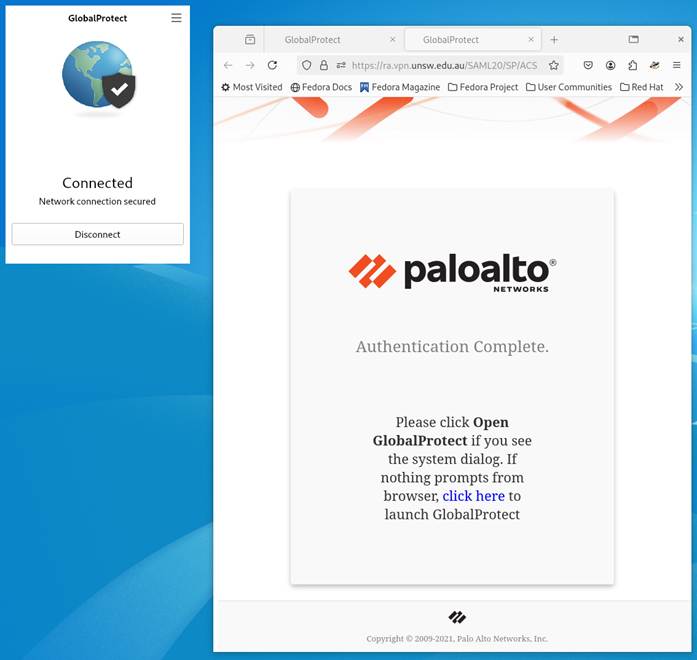This screenshot has width=697, height=660.
Task: Click the padlock site security icon
Action: click(324, 65)
